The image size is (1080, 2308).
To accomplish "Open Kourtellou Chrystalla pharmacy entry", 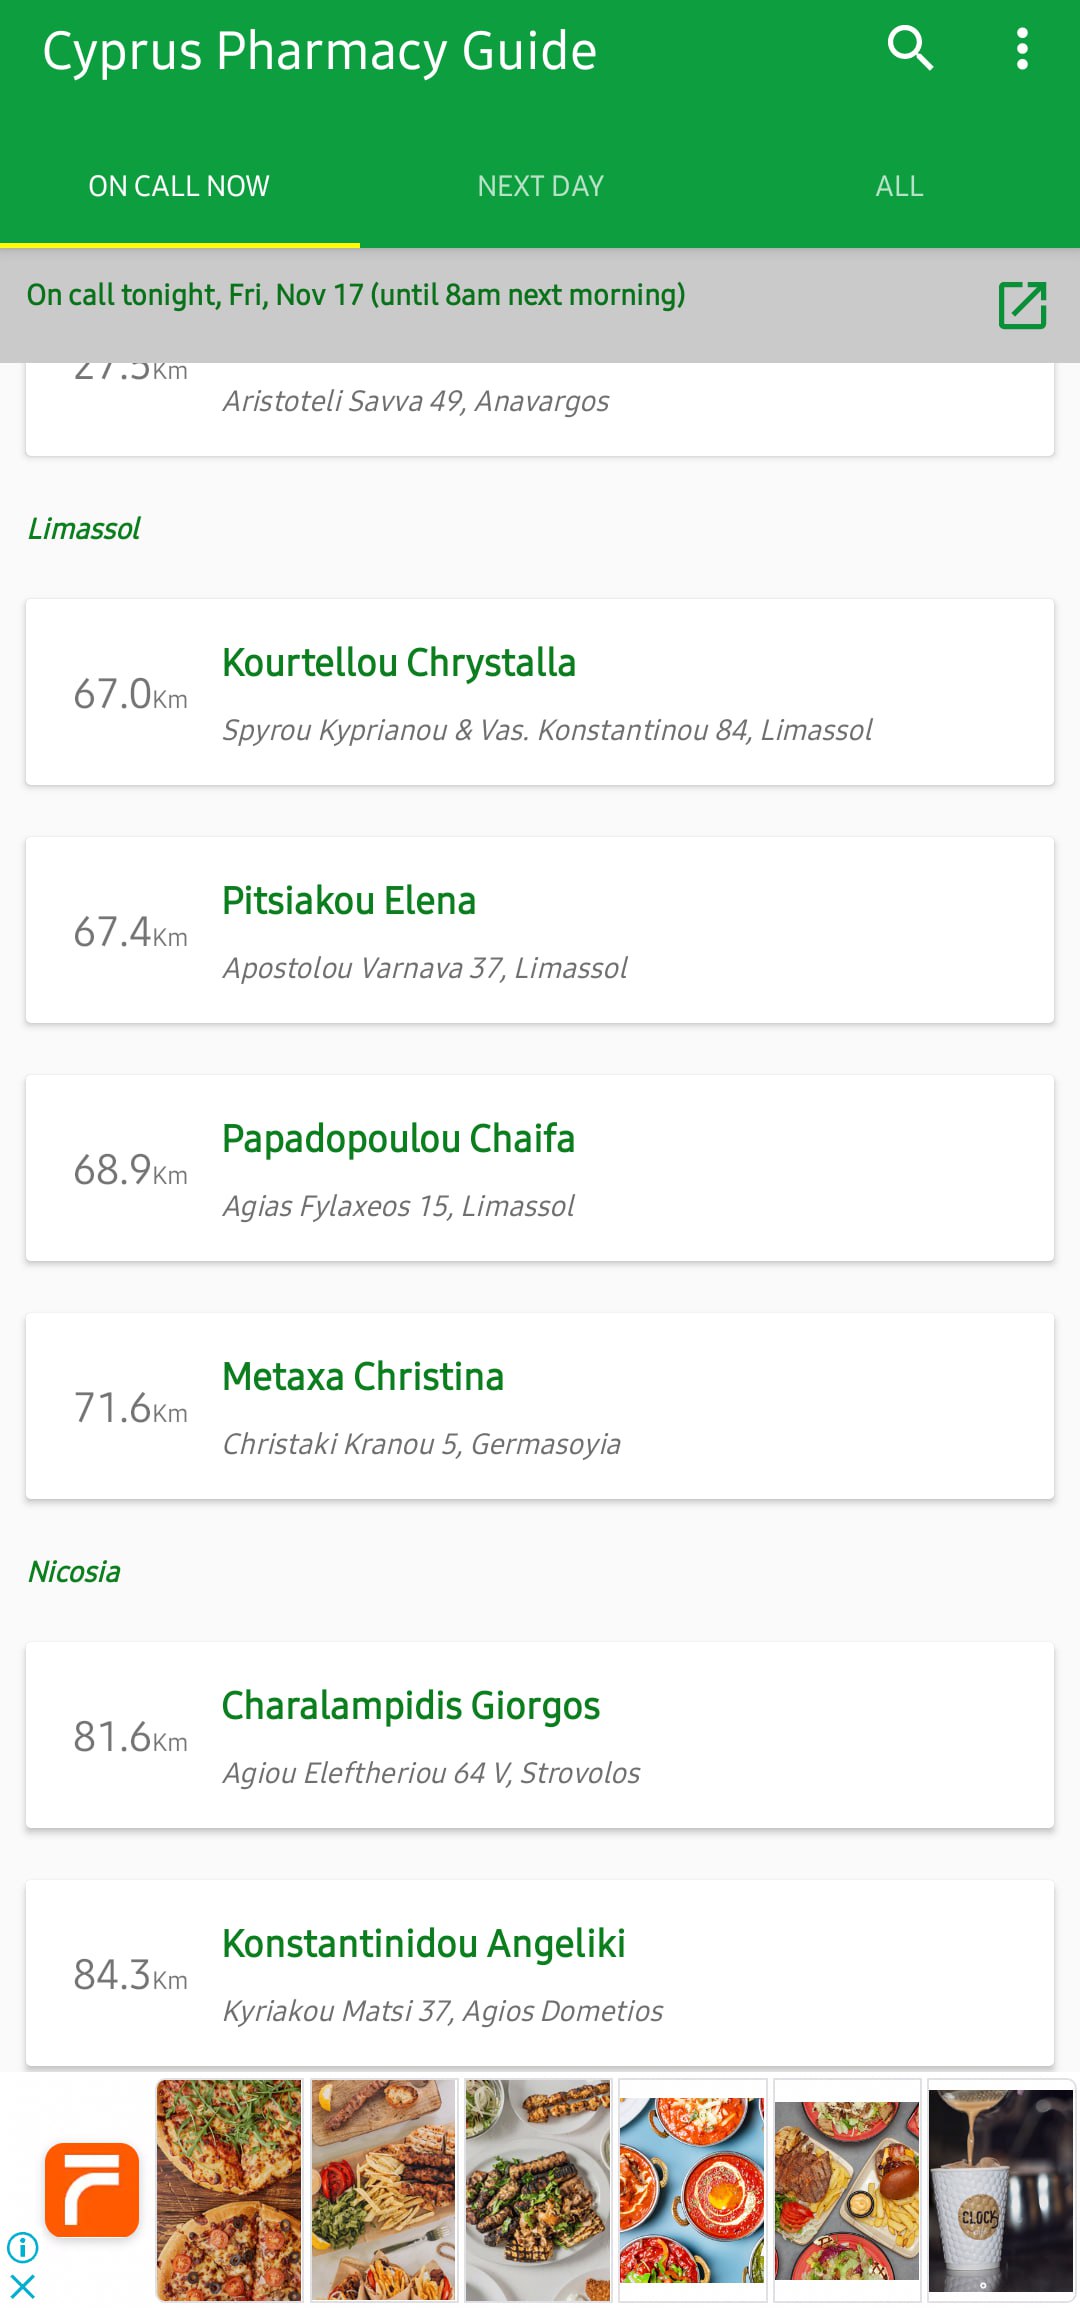I will [x=540, y=692].
